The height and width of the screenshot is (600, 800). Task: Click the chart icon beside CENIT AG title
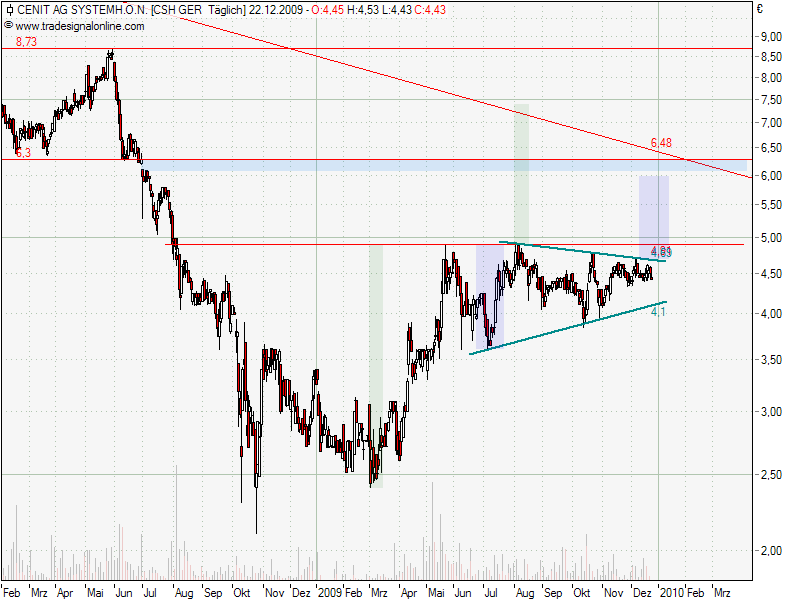tap(8, 9)
